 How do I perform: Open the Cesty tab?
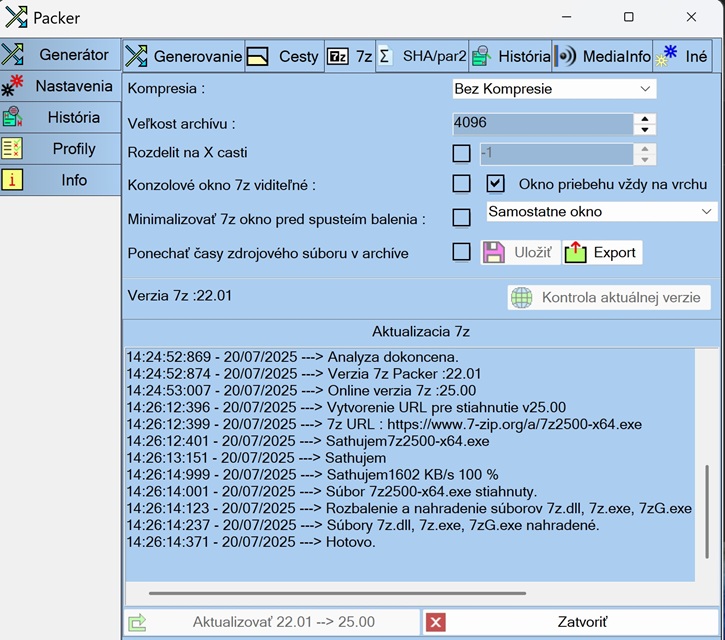click(284, 56)
